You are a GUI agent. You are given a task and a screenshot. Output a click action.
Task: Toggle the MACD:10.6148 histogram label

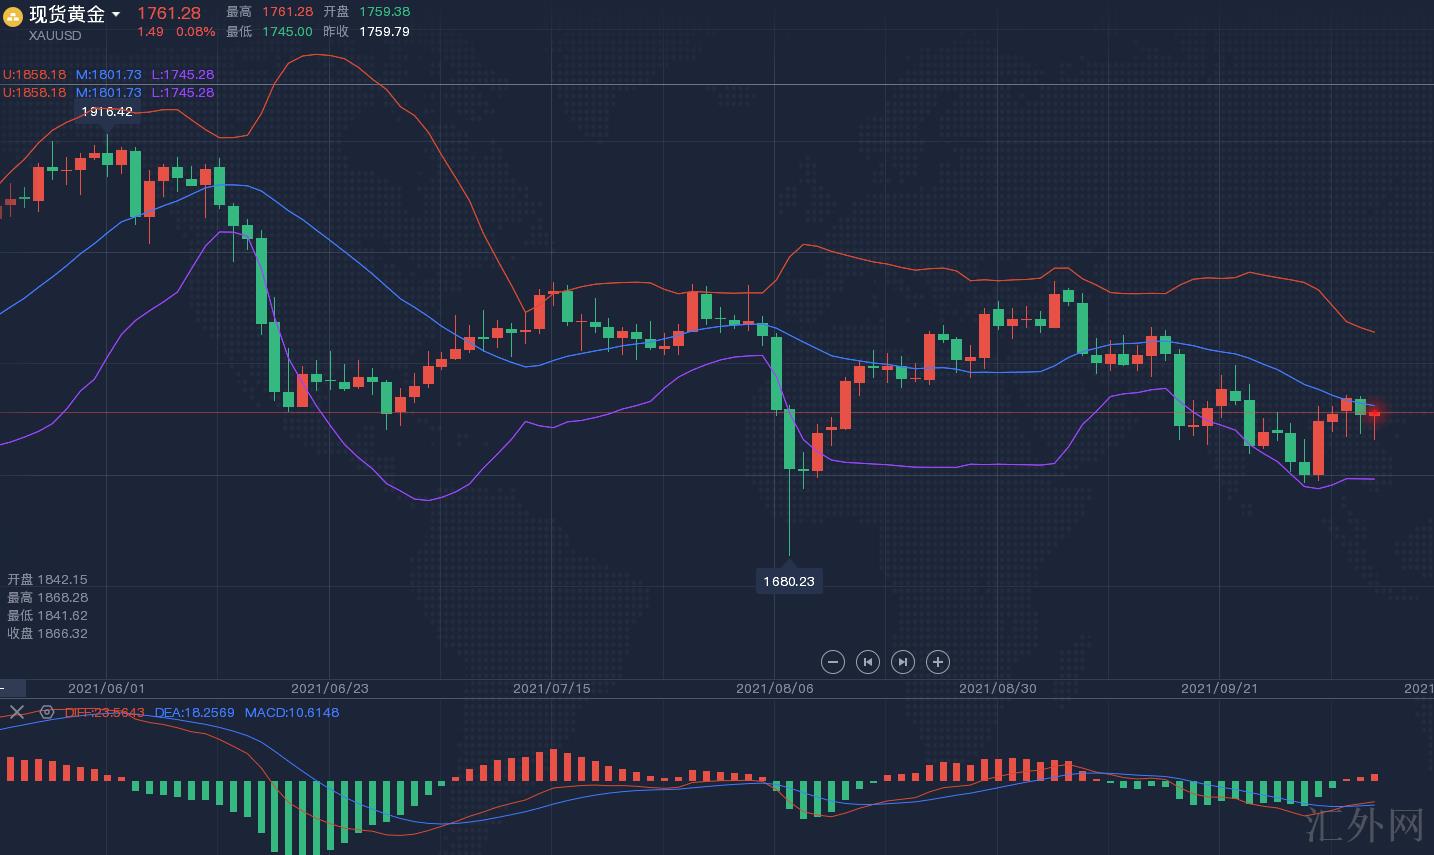pos(291,712)
